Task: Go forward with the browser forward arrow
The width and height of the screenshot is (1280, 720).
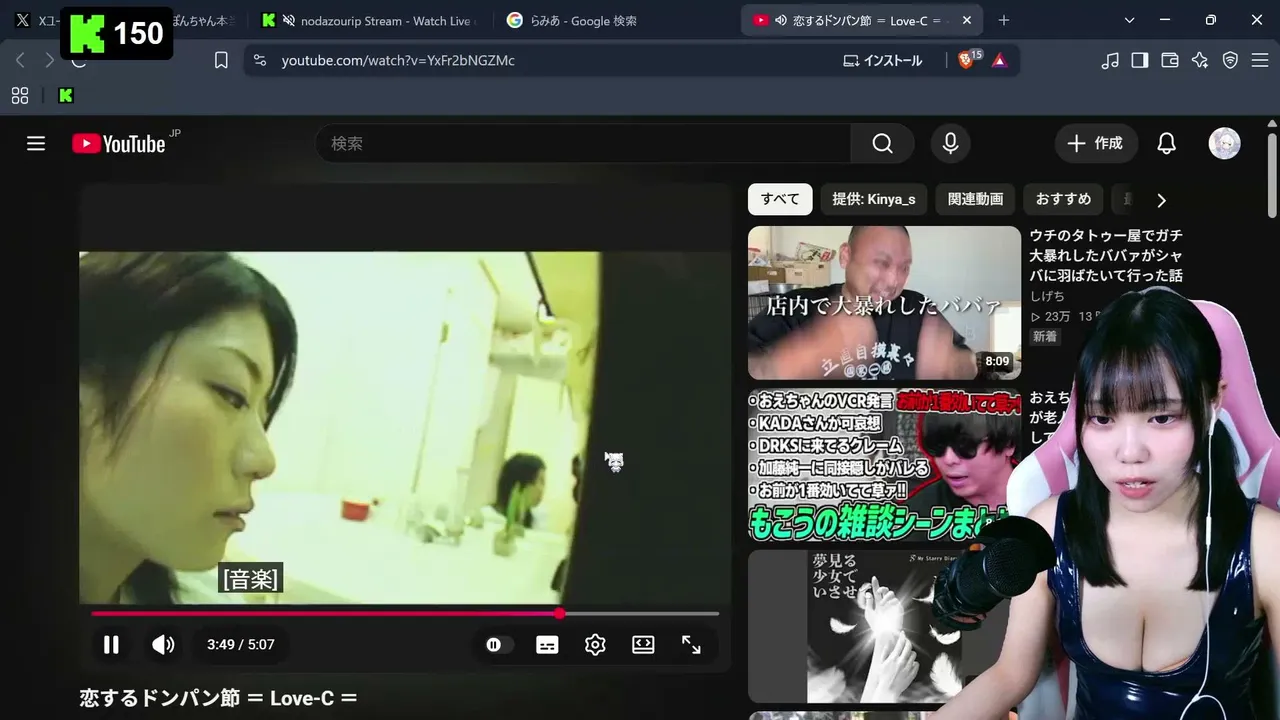Action: pos(49,60)
